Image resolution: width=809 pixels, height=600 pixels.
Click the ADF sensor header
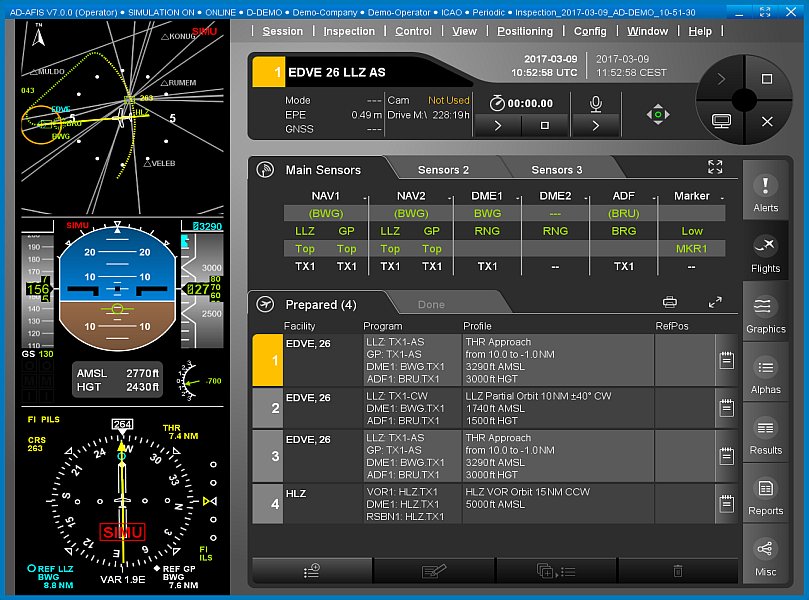[x=623, y=196]
